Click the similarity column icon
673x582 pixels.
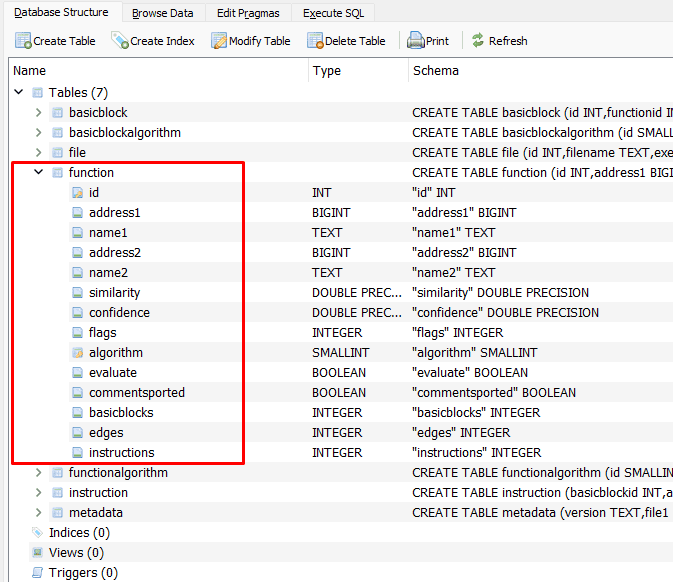[77, 293]
